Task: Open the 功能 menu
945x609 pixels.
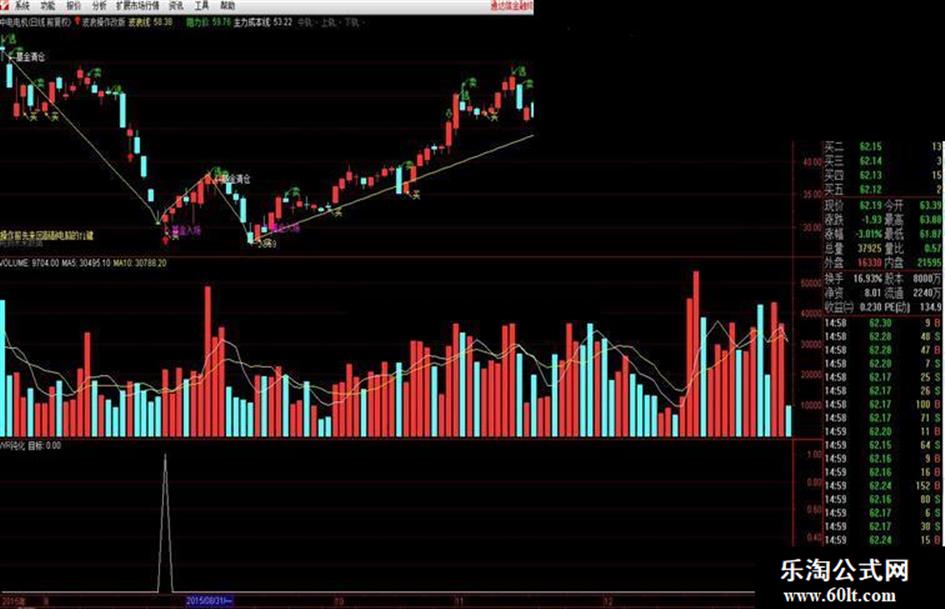Action: click(x=48, y=6)
